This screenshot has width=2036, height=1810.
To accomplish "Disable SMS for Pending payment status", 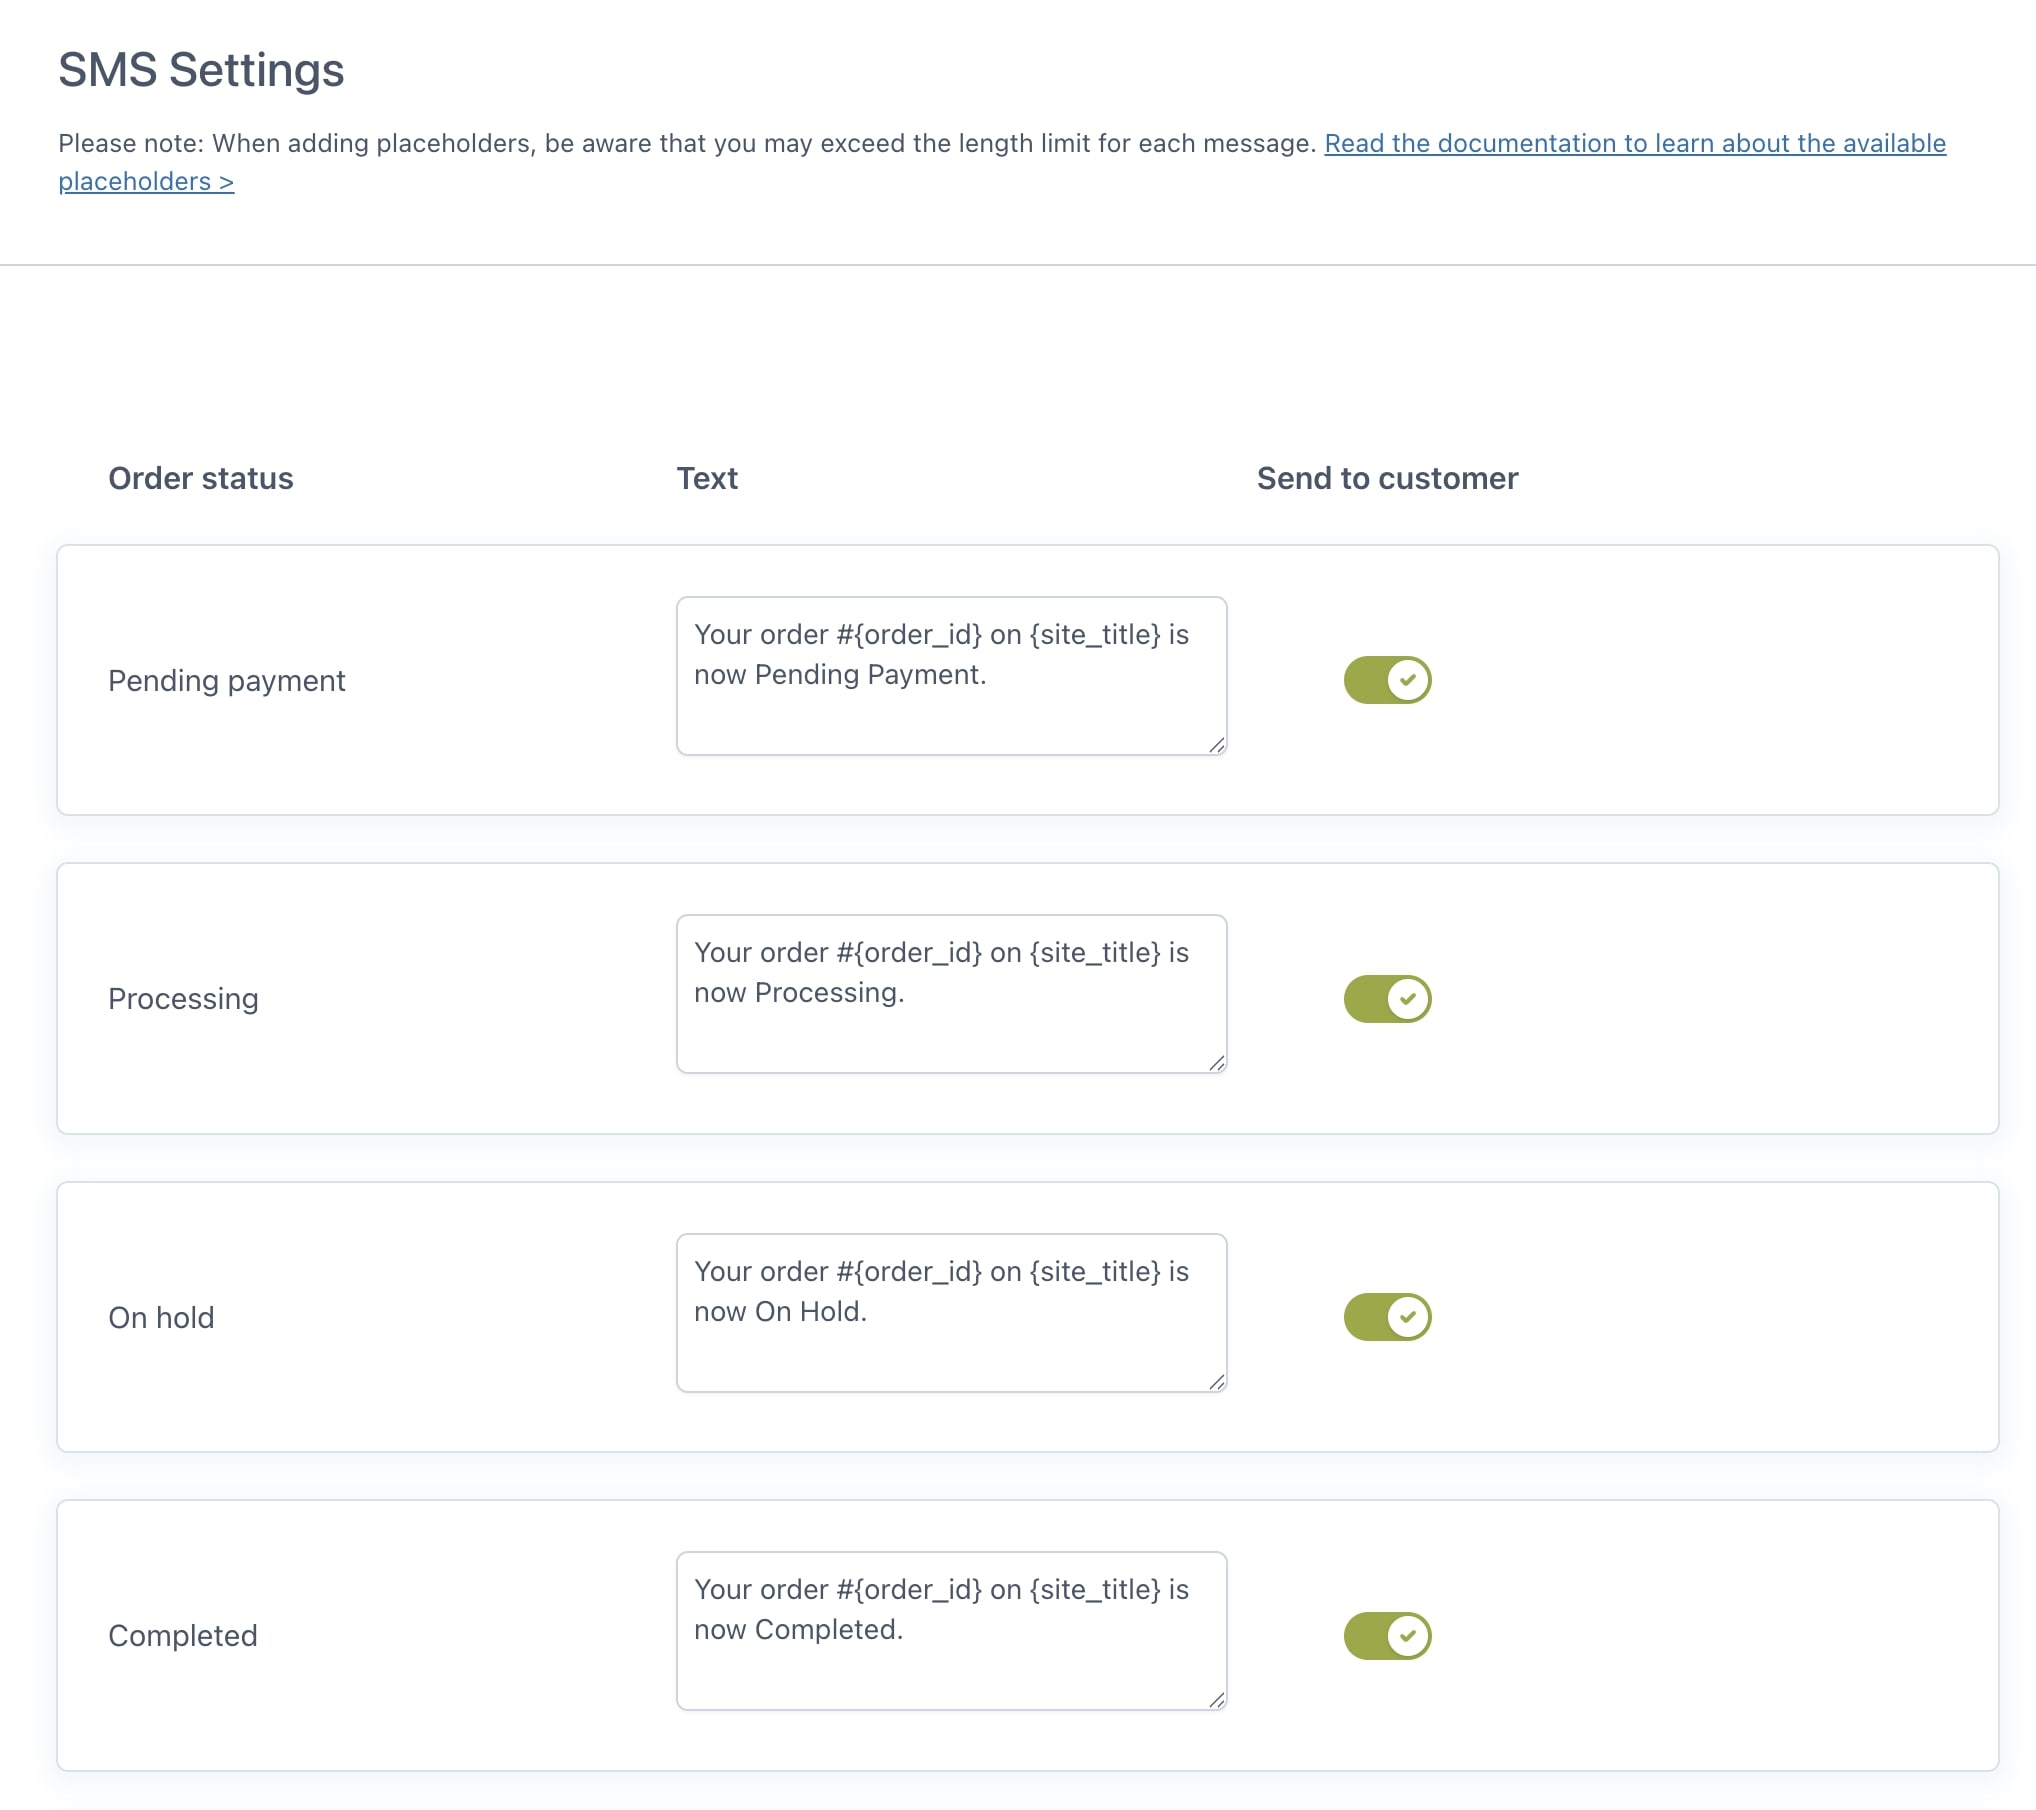I will pos(1386,680).
